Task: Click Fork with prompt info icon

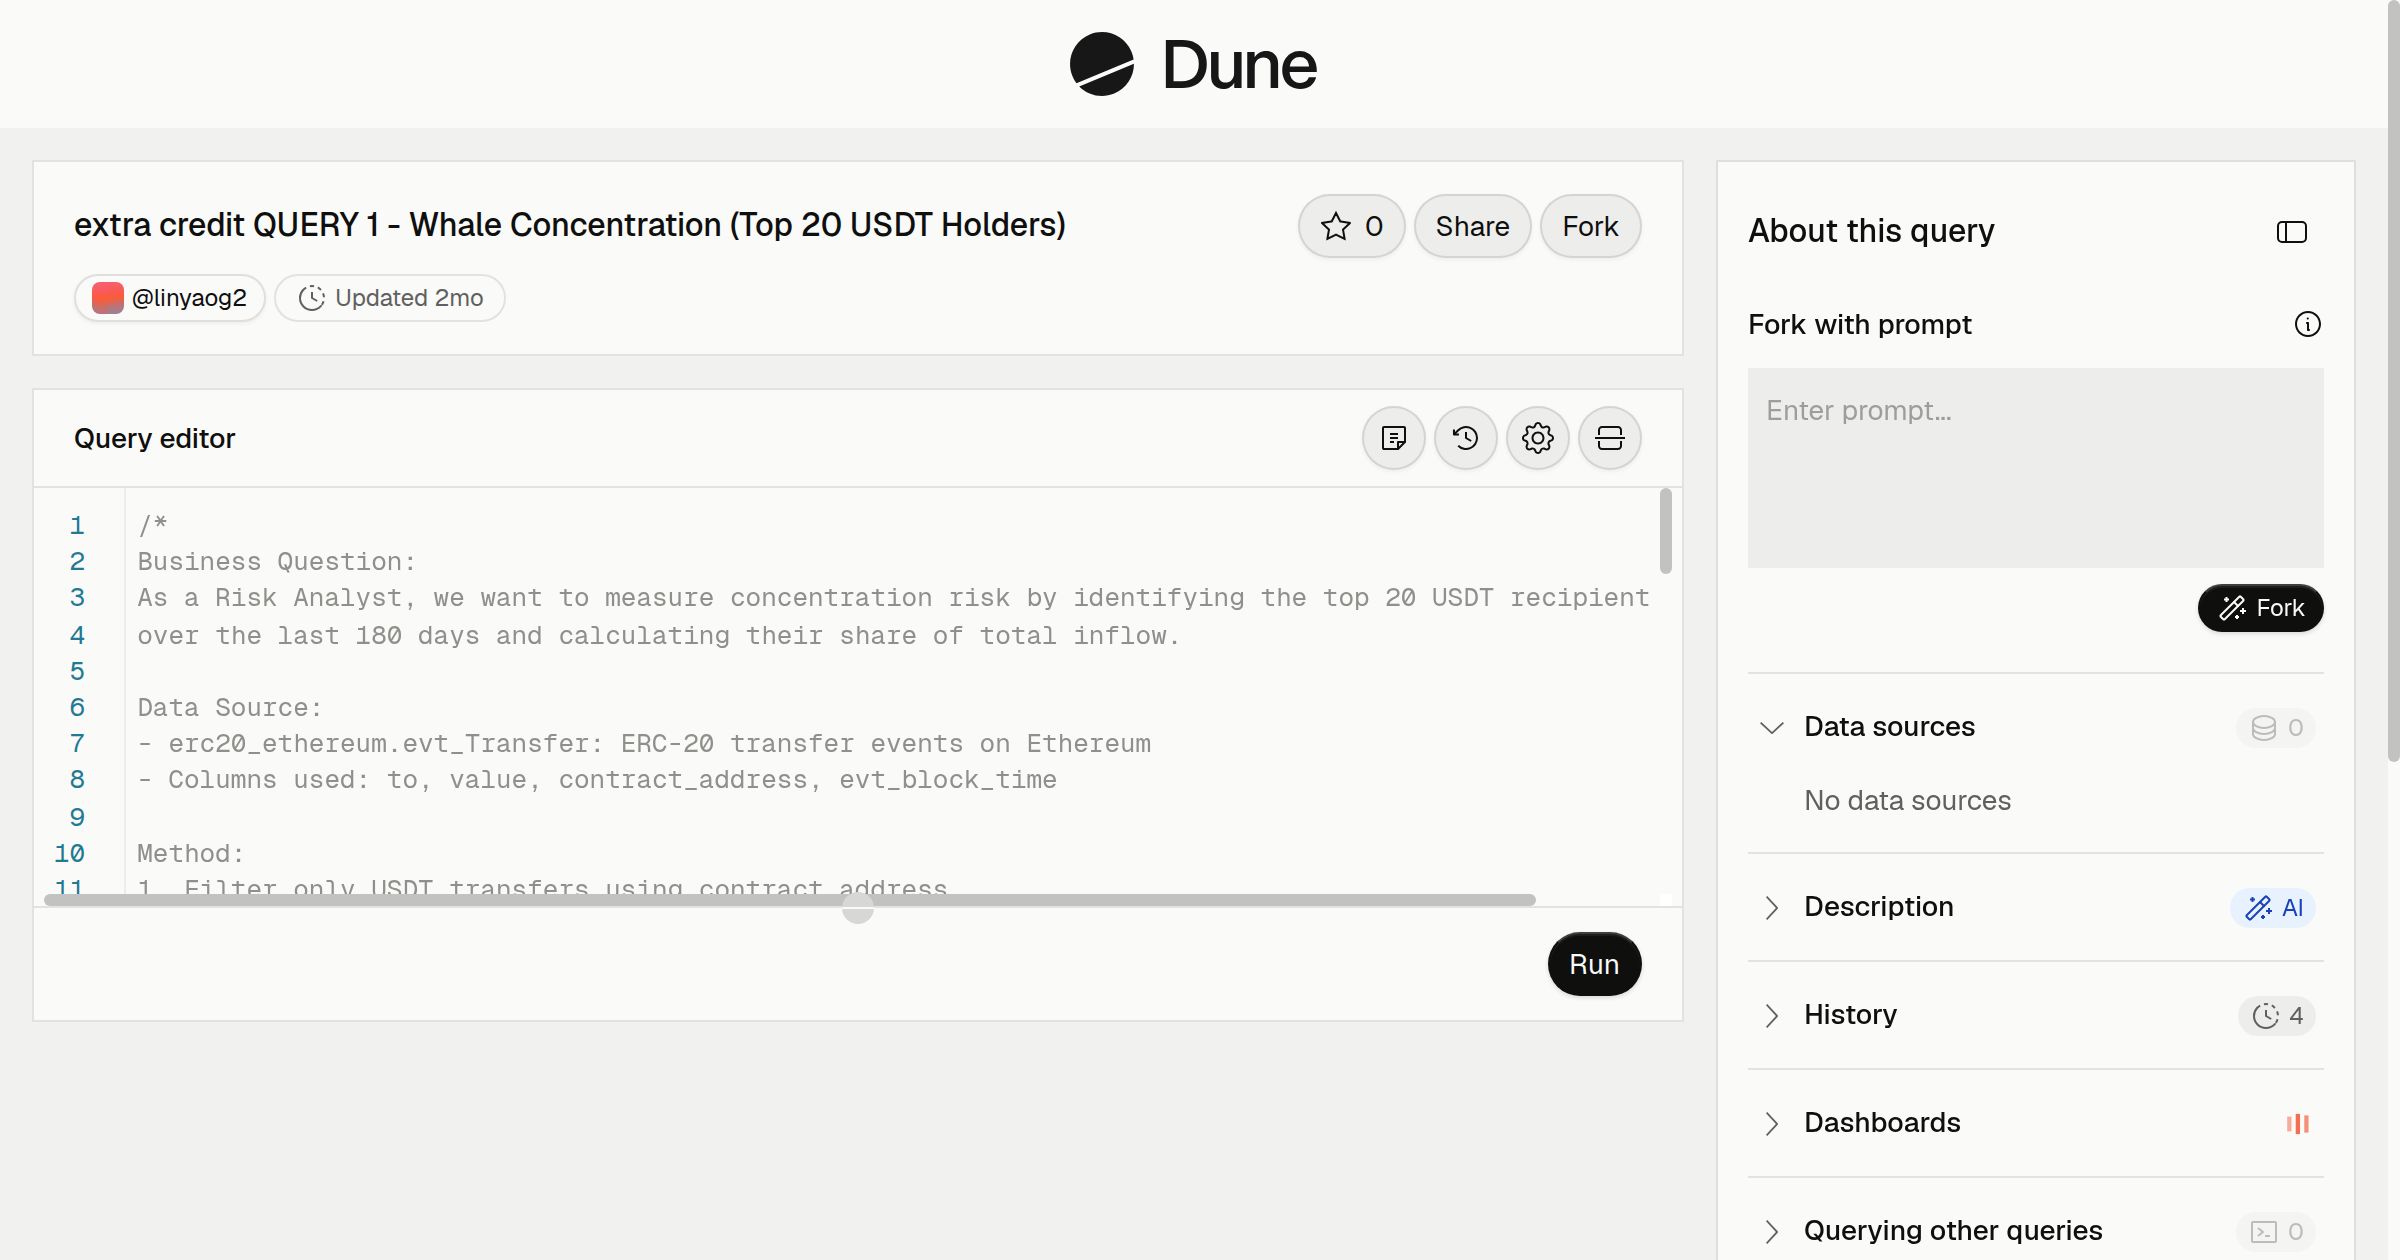Action: point(2307,324)
